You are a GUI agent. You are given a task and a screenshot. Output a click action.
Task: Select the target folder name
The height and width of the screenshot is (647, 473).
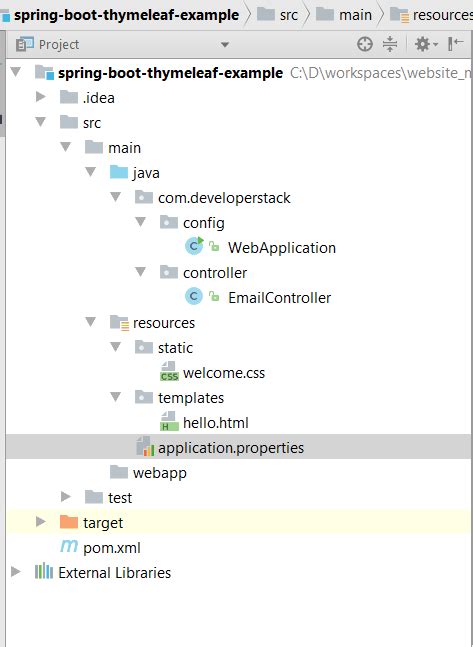click(x=103, y=523)
